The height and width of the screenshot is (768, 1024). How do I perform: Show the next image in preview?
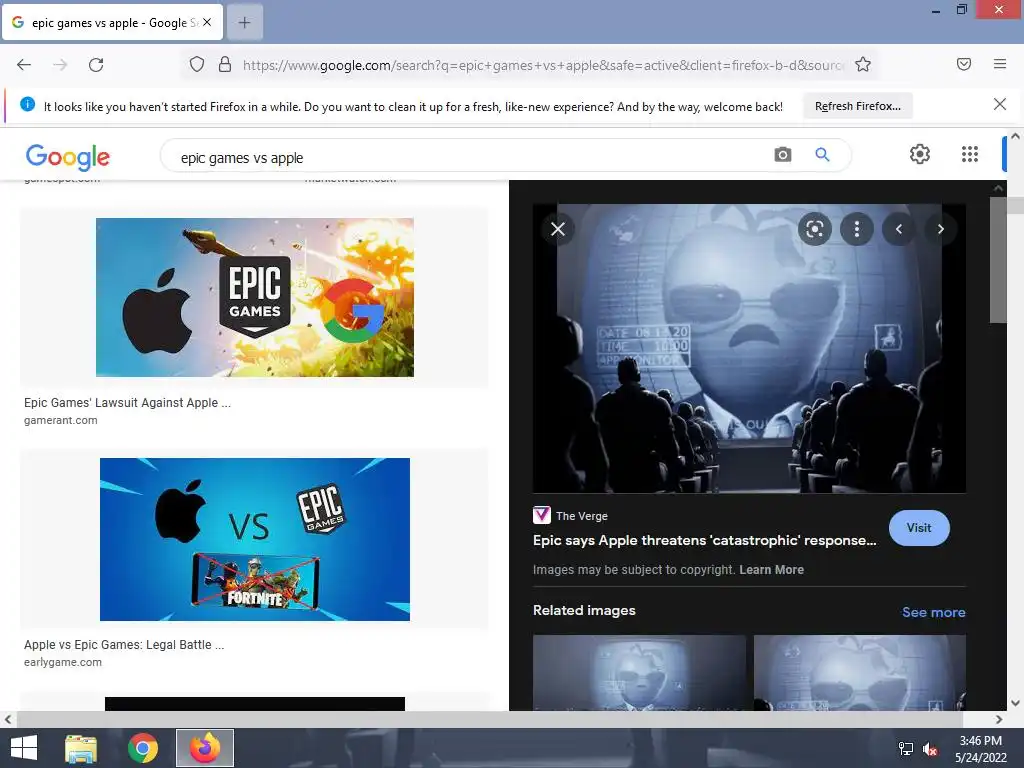[940, 229]
